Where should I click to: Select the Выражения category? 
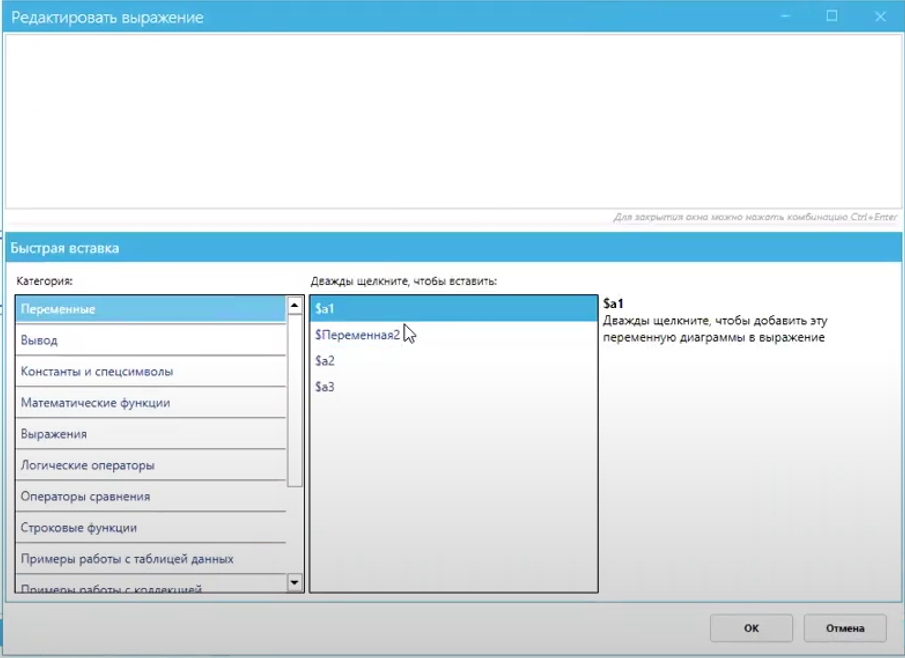[150, 434]
